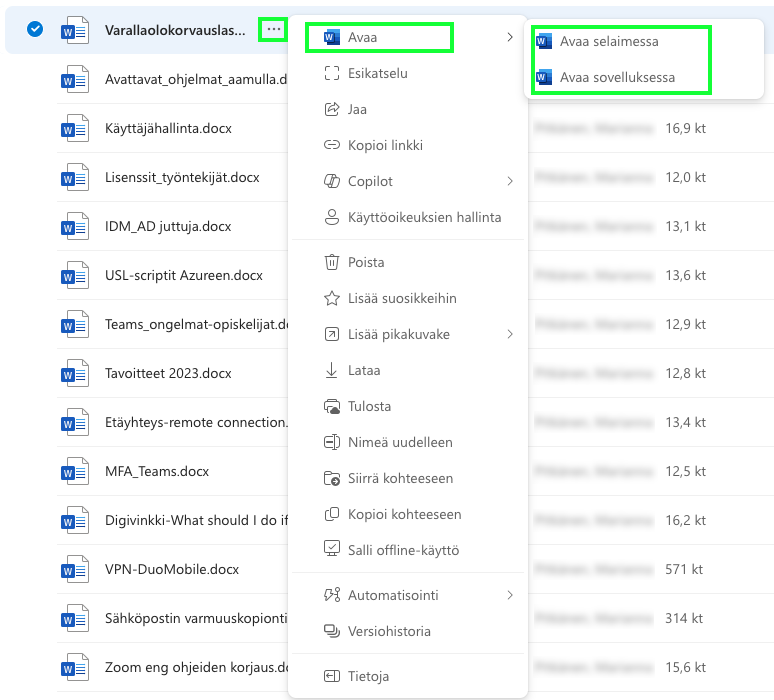Image resolution: width=774 pixels, height=700 pixels.
Task: Click the Lisää pikakuvake shortcut icon
Action: (x=332, y=334)
